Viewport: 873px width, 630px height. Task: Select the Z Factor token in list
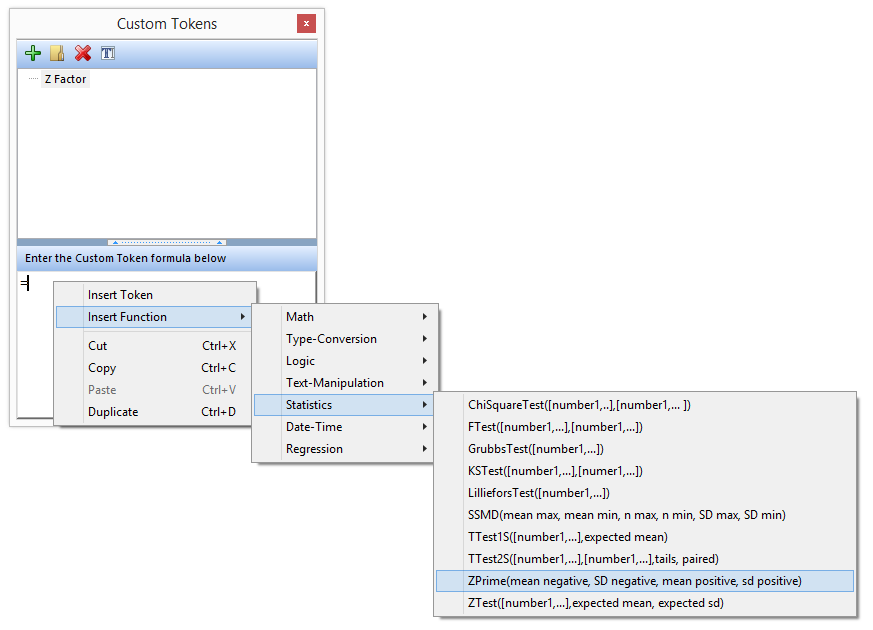click(x=65, y=79)
